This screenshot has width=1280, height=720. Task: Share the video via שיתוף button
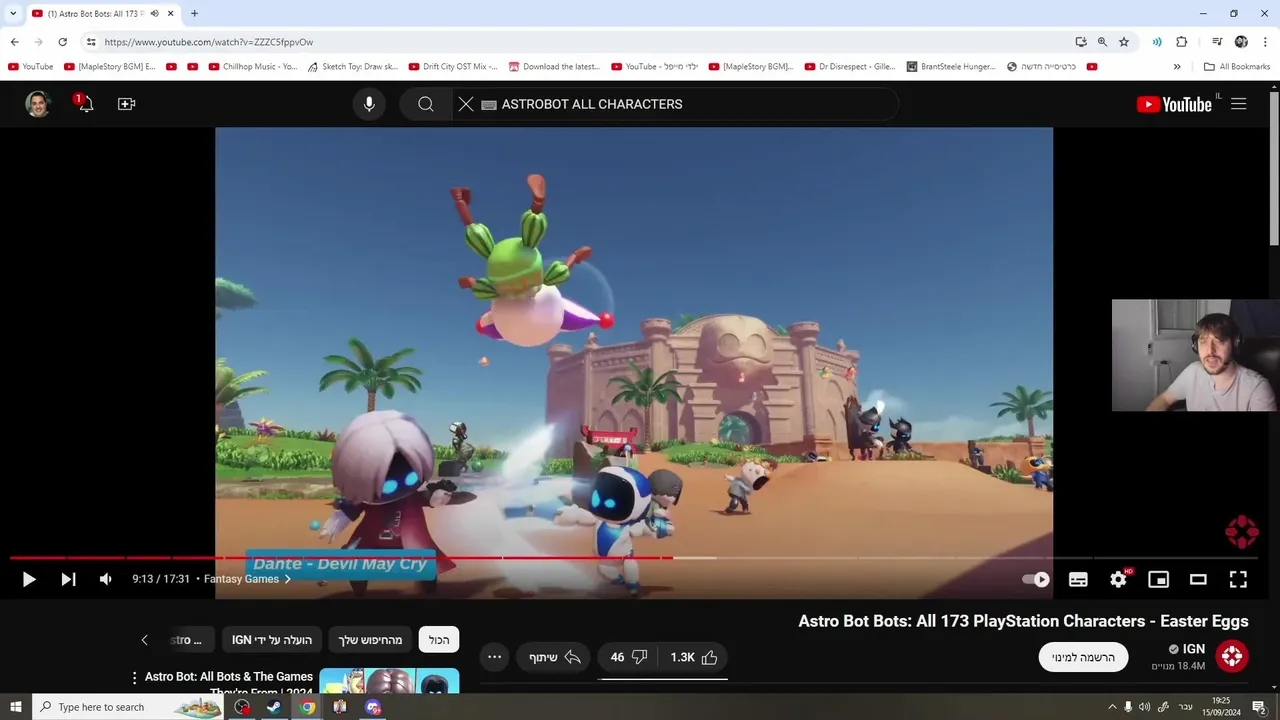tap(555, 657)
